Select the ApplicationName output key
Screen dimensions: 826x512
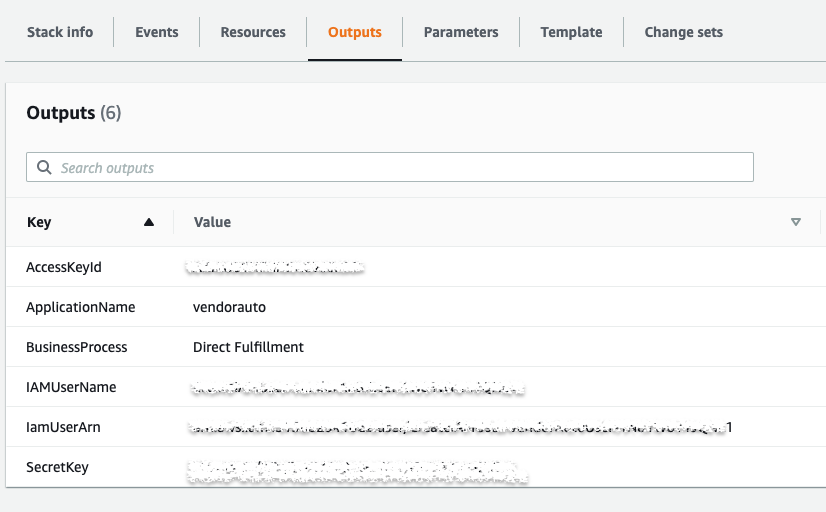80,307
